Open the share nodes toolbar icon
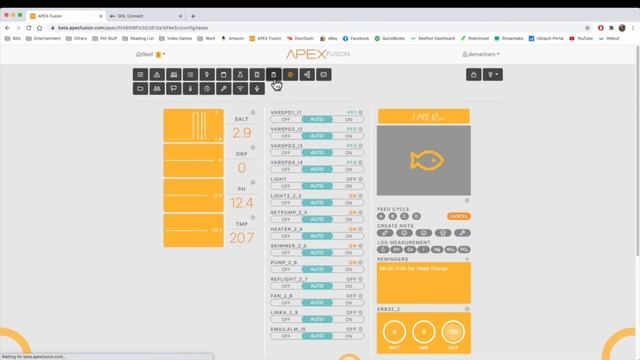 (x=307, y=75)
